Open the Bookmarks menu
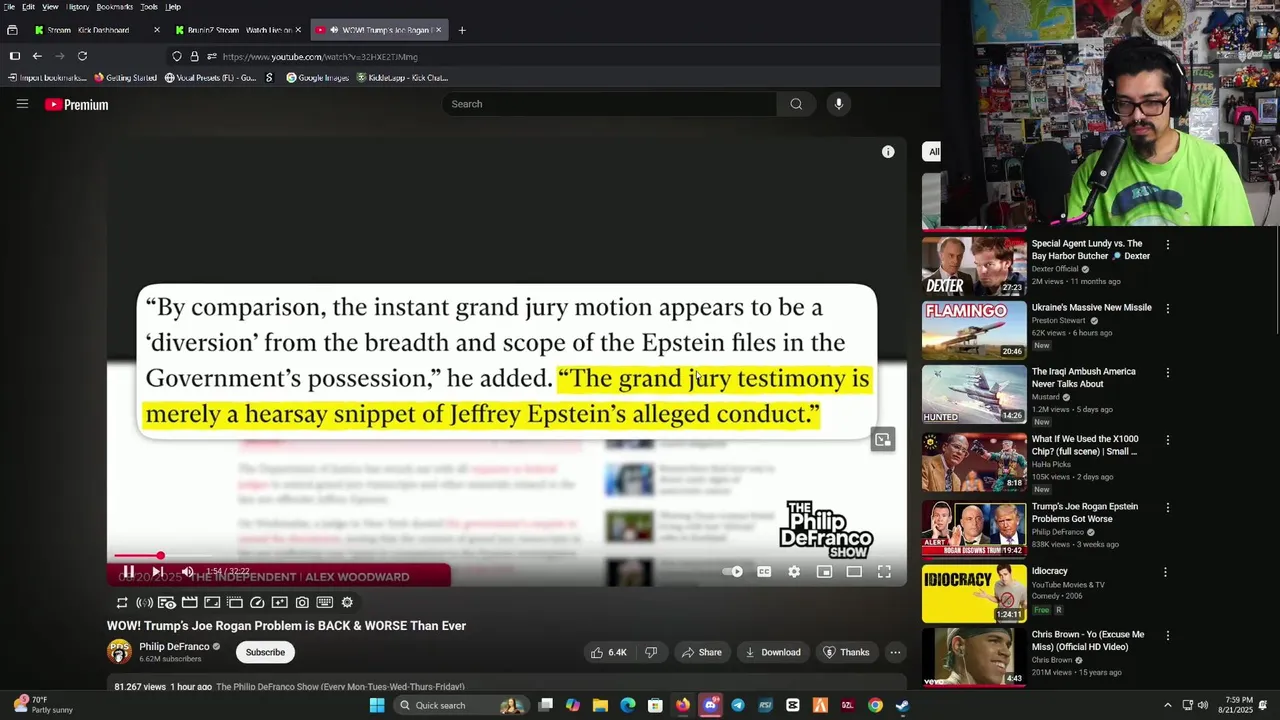The height and width of the screenshot is (720, 1280). coord(114,7)
